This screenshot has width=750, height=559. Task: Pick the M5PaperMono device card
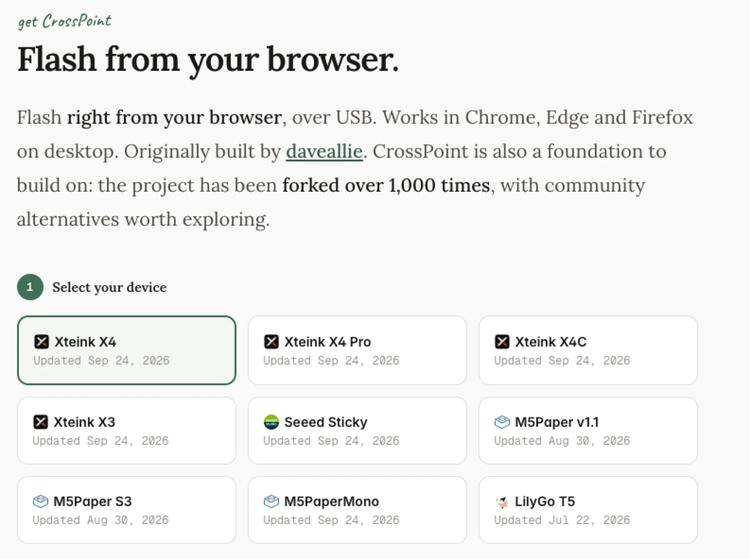click(357, 510)
